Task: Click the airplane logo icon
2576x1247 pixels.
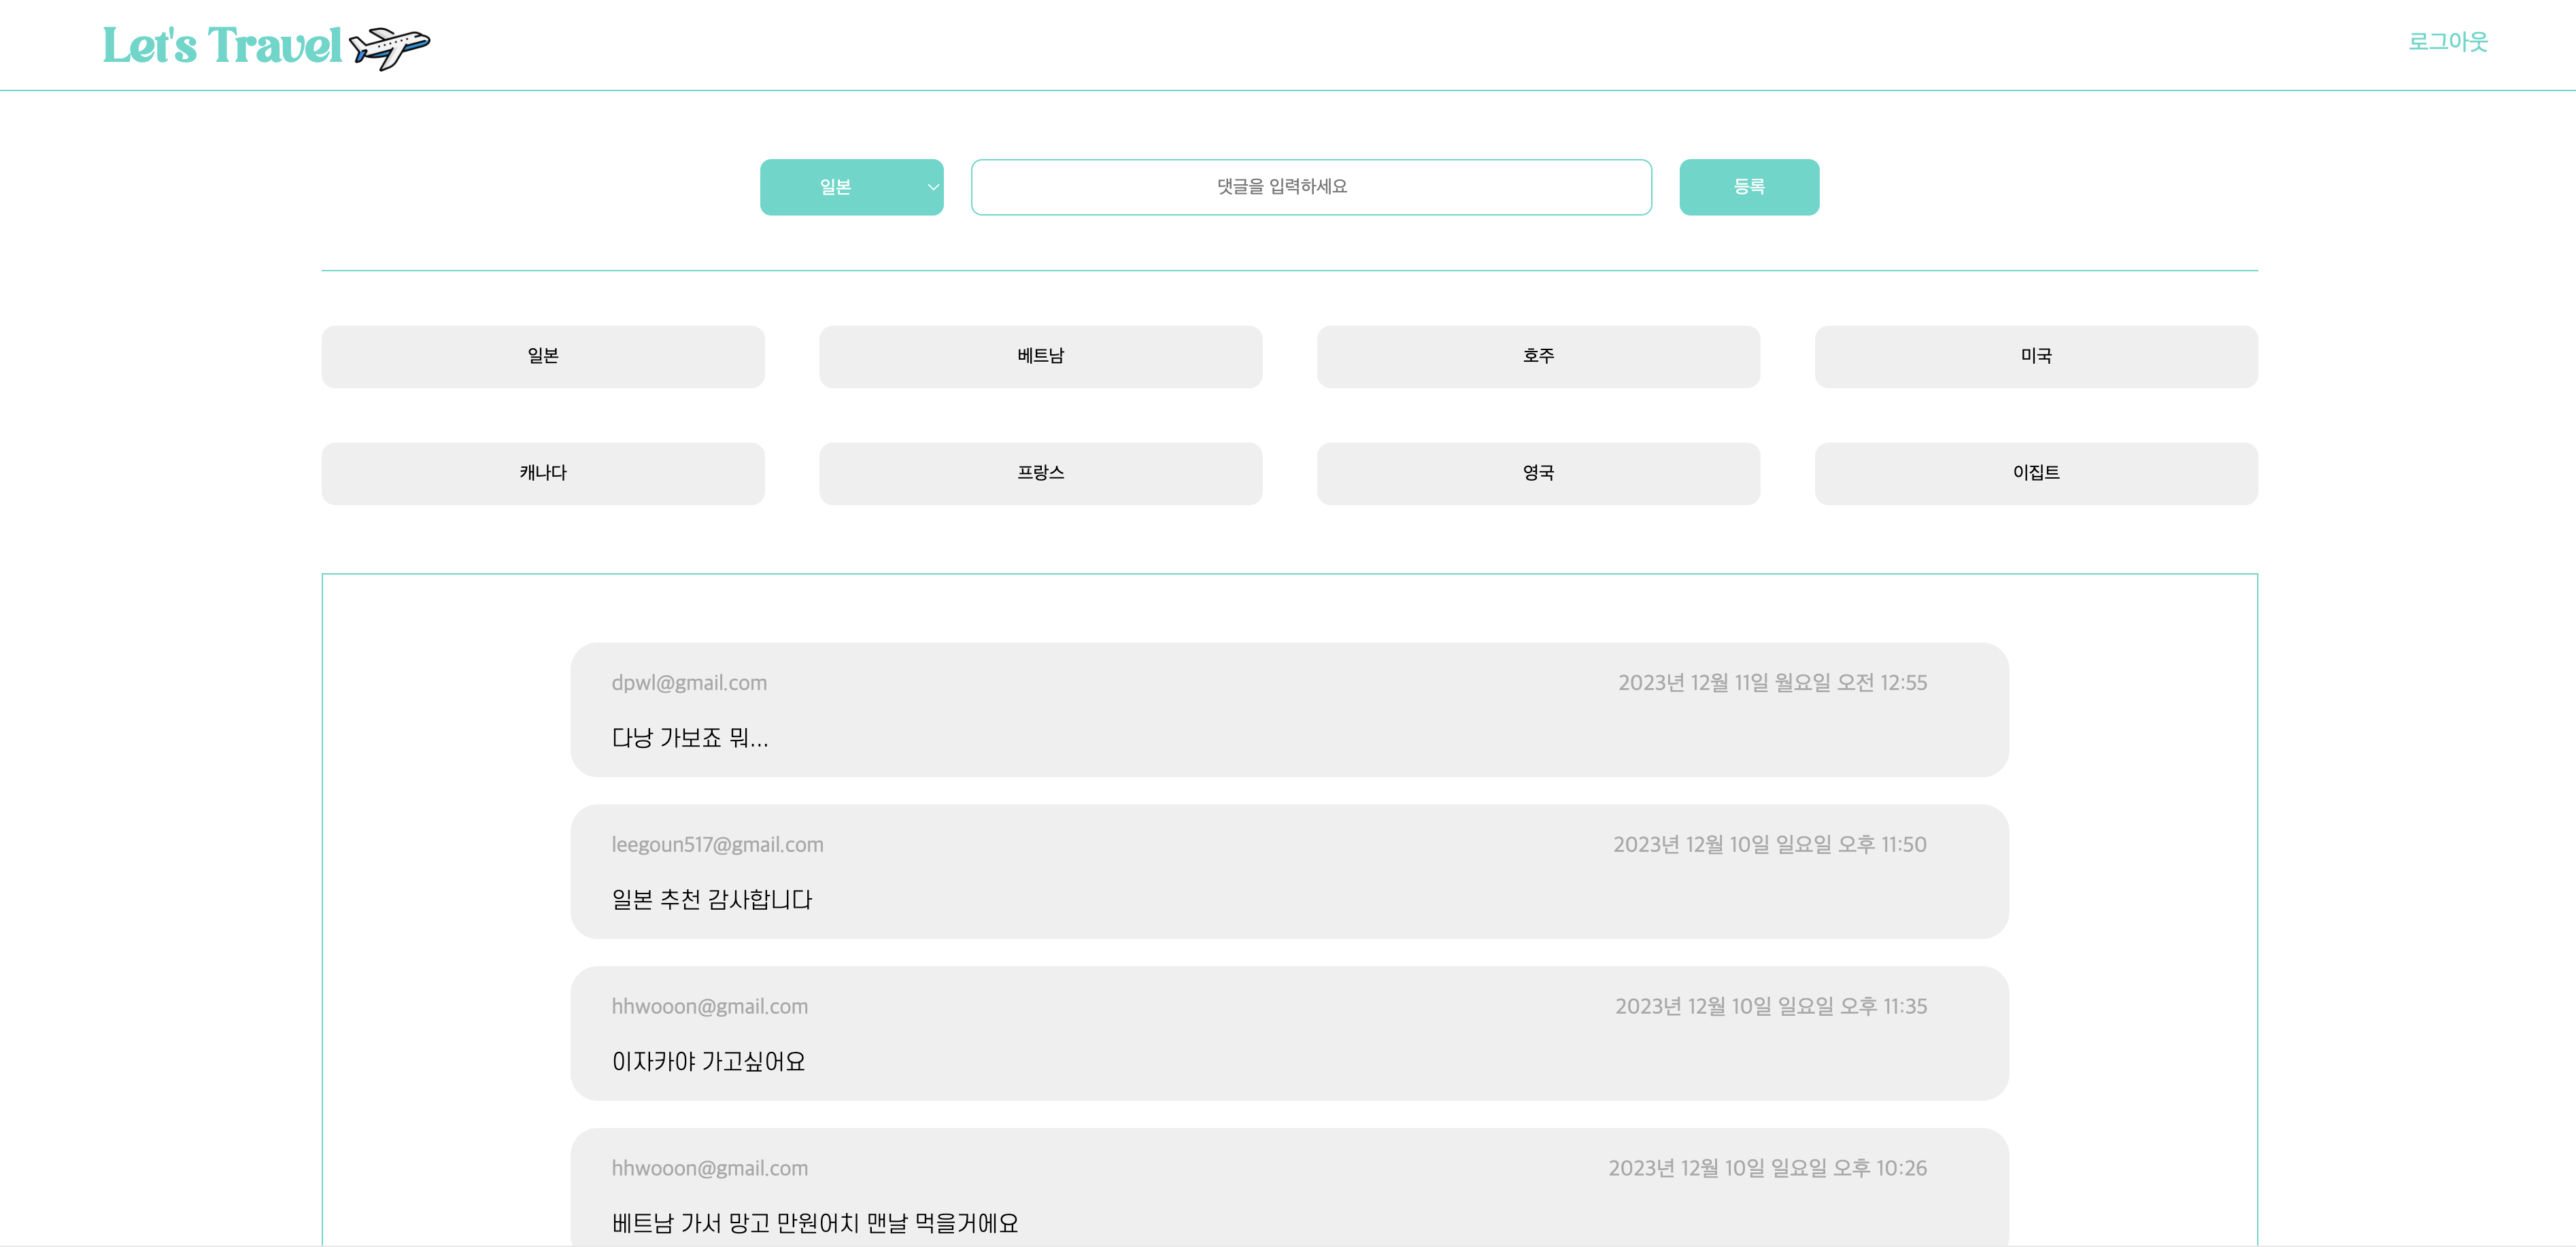Action: 389,47
